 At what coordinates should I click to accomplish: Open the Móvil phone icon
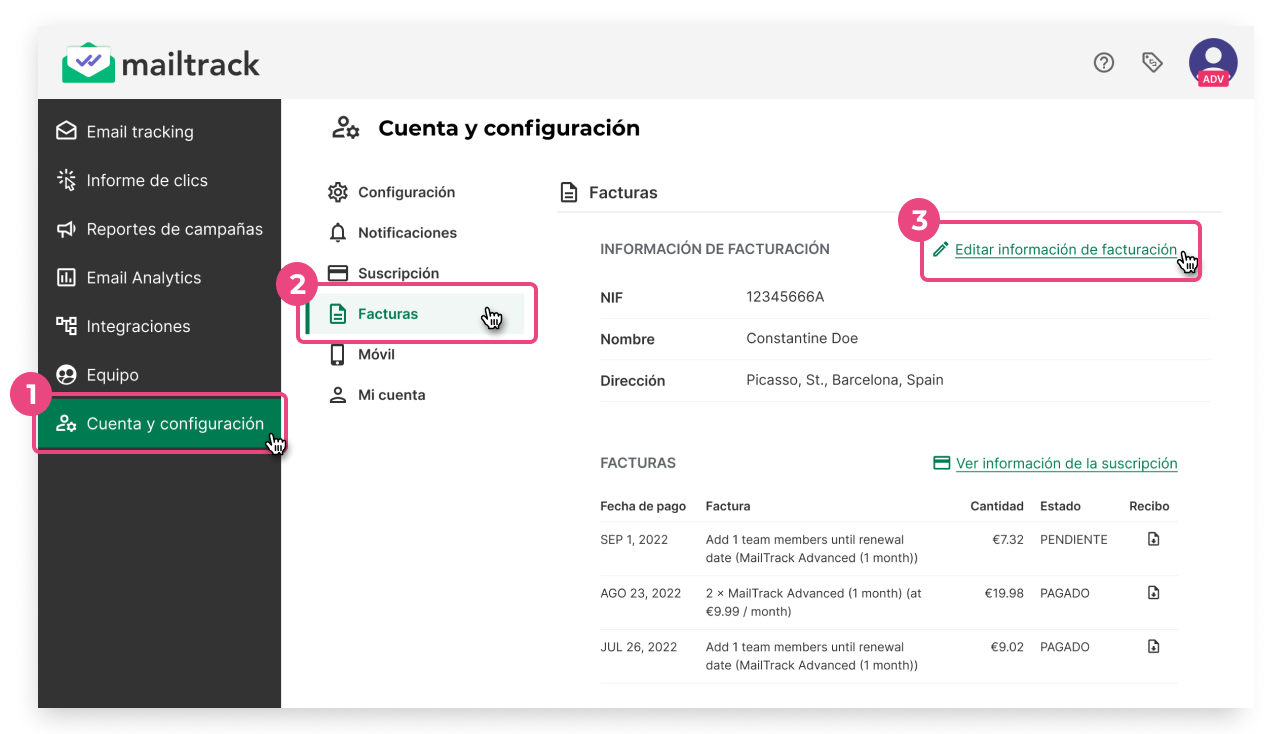pyautogui.click(x=338, y=354)
